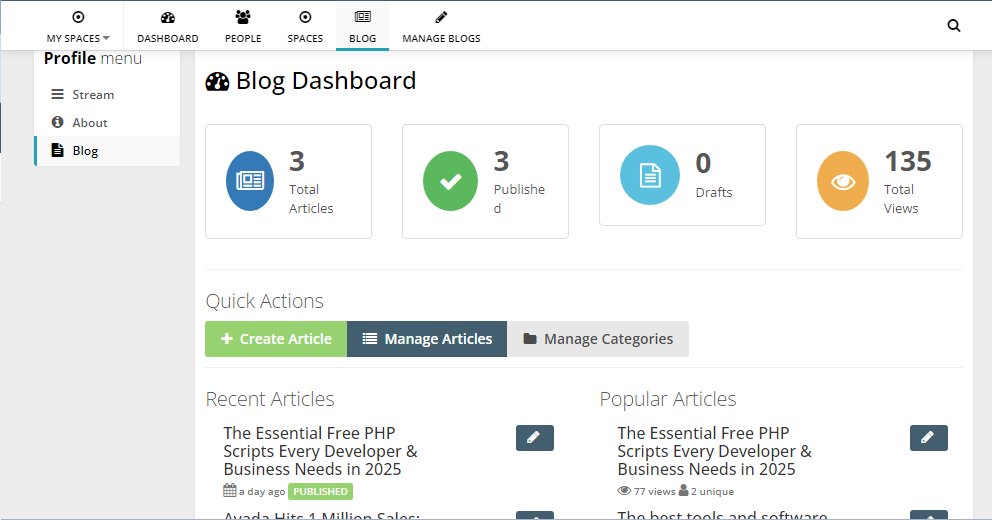
Task: Open the popular article about Free PHP Scripts
Action: point(714,451)
